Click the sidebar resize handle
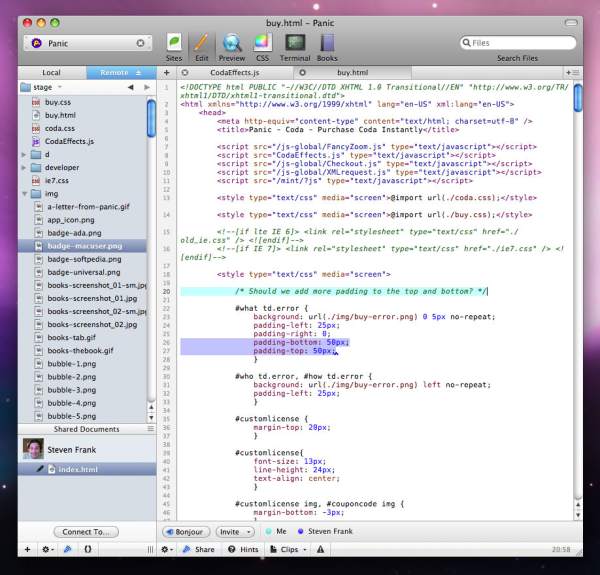 [150, 550]
